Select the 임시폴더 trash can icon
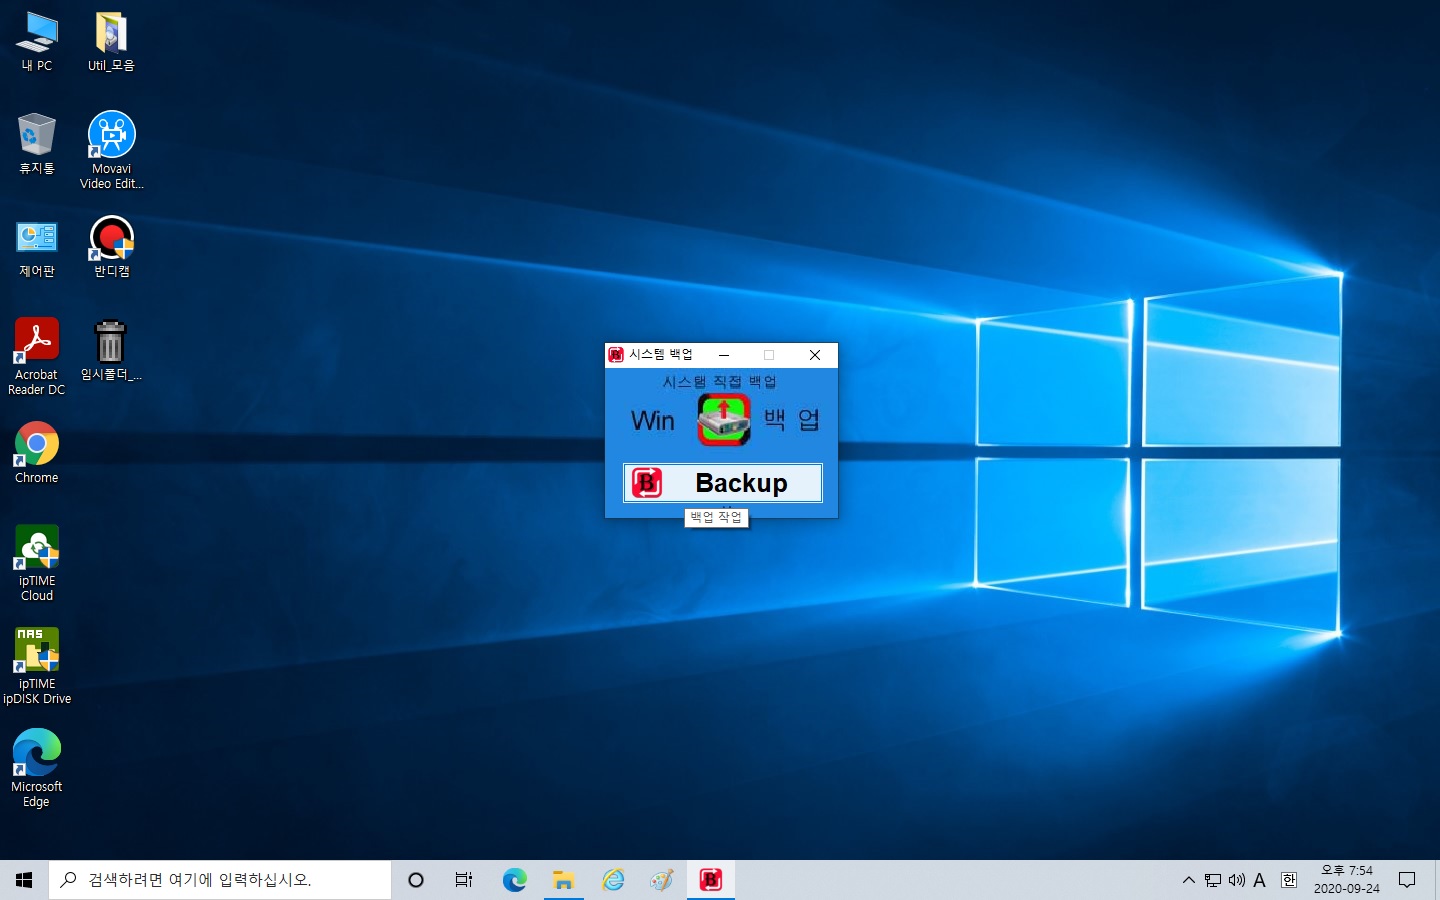This screenshot has height=900, width=1440. tap(110, 350)
